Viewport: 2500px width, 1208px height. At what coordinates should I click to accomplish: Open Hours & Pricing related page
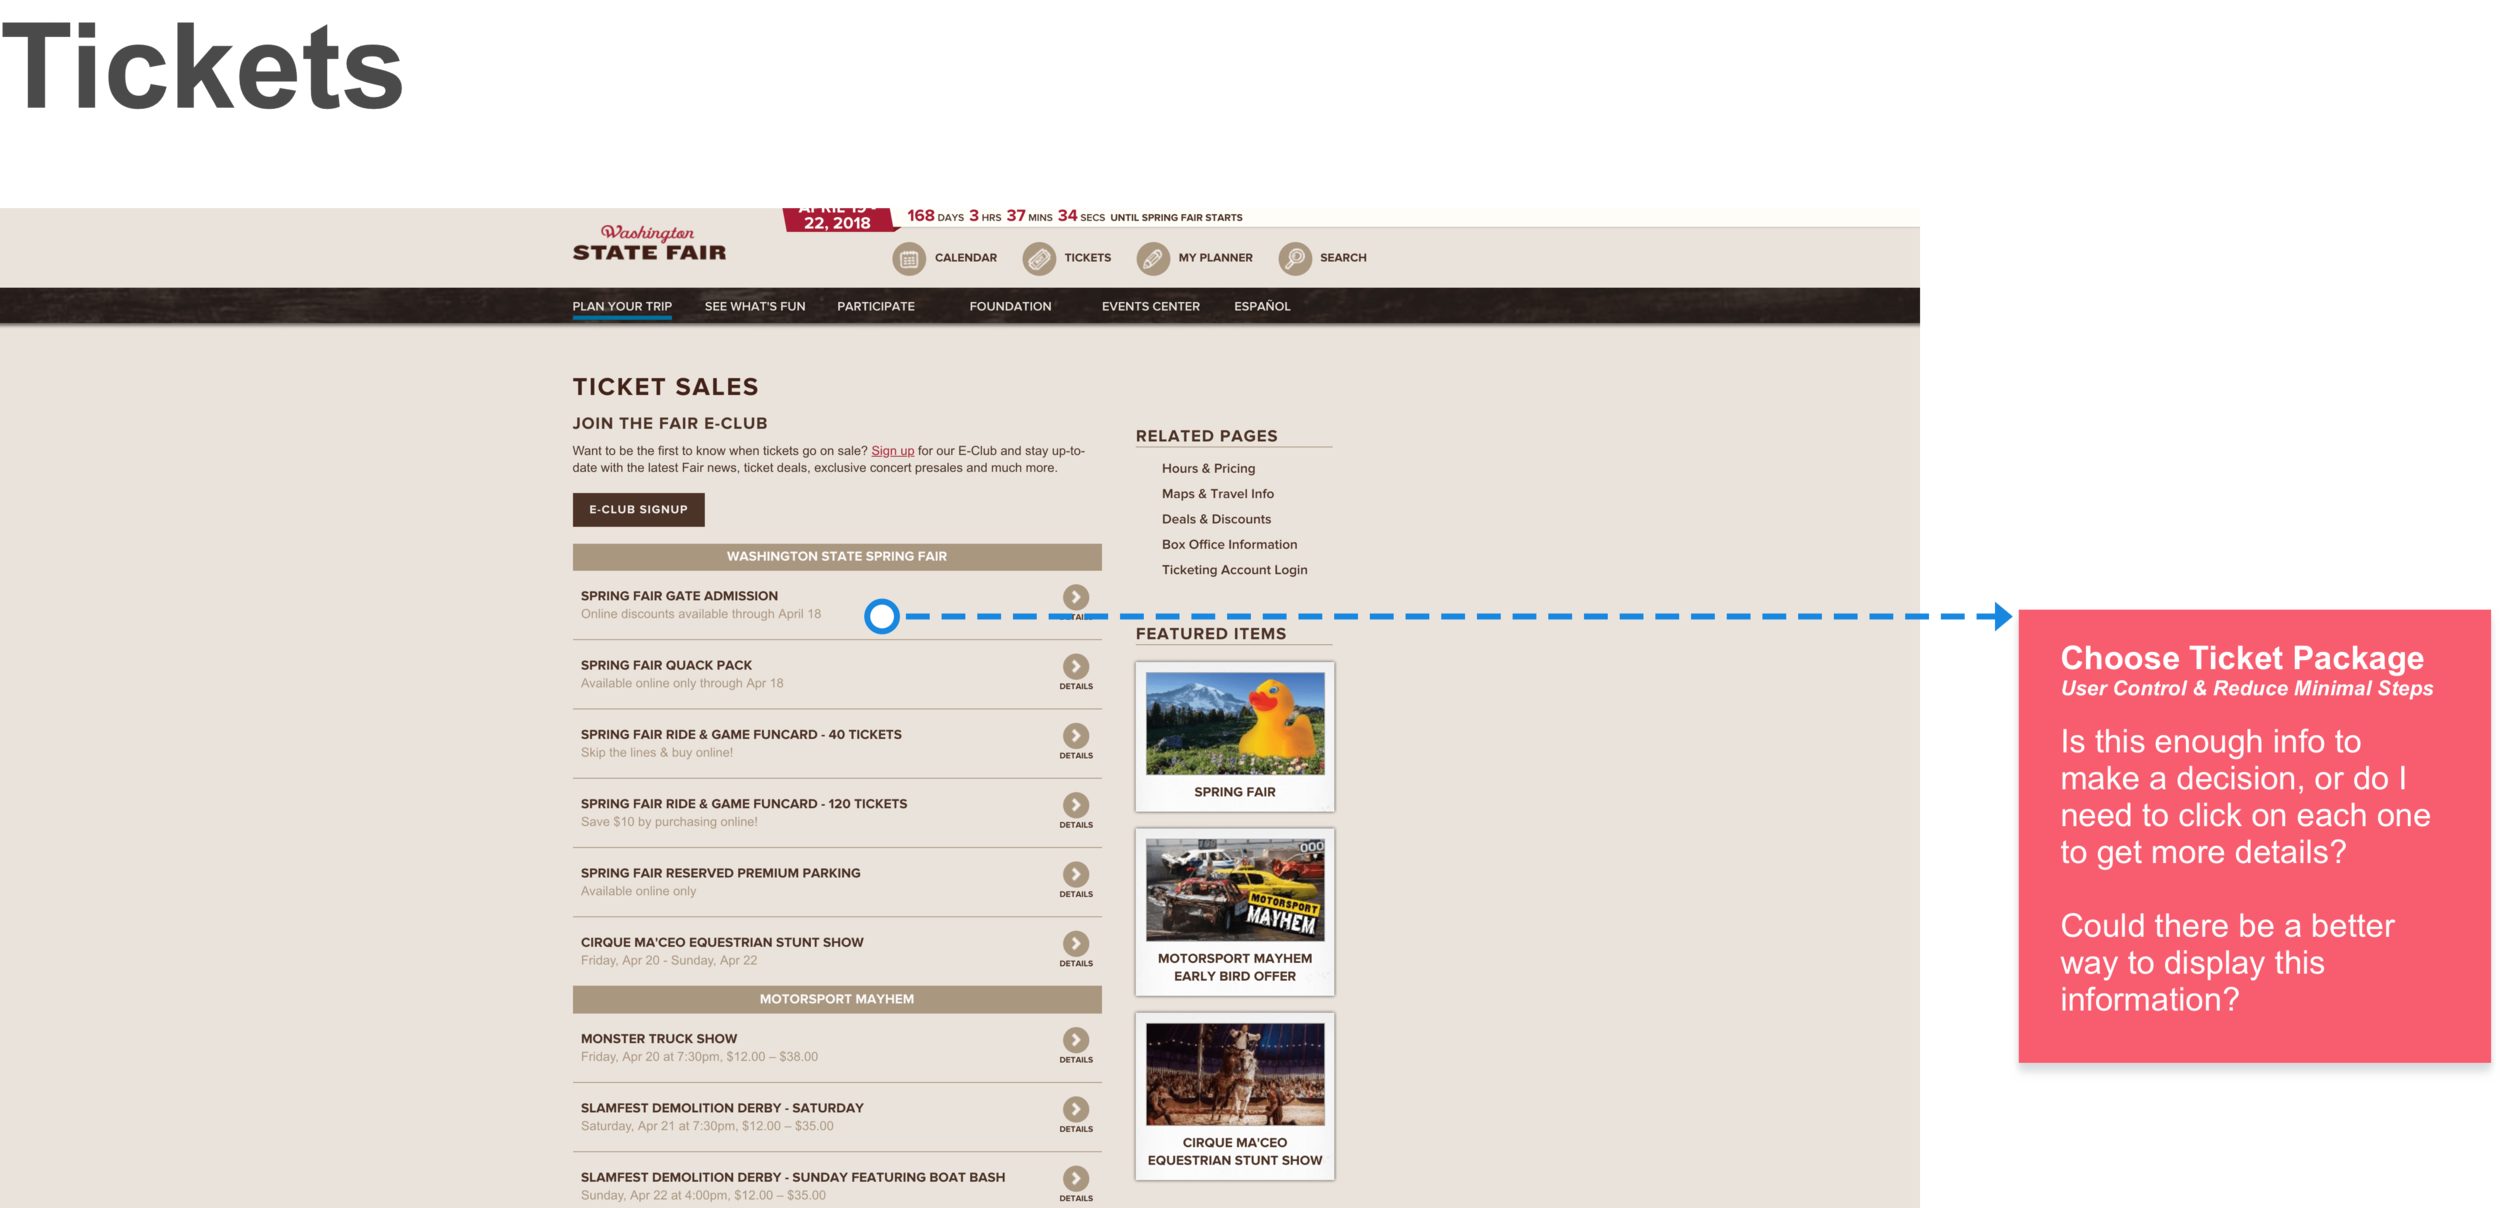[1208, 469]
